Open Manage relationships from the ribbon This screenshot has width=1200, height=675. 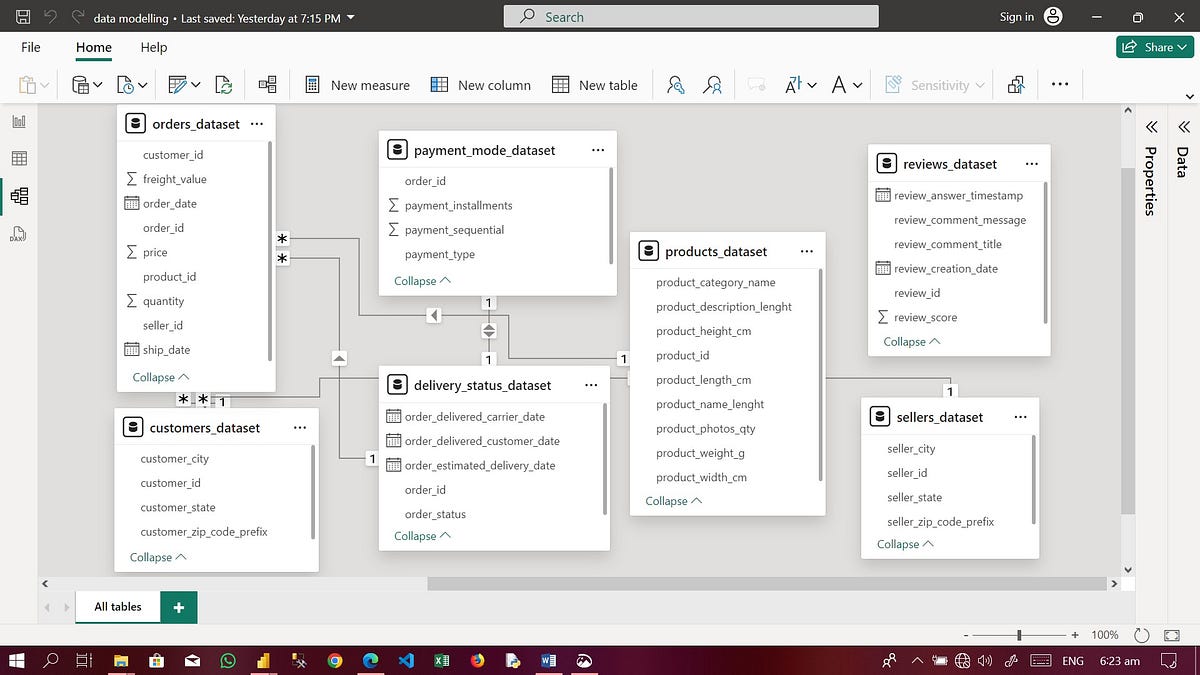(x=267, y=85)
